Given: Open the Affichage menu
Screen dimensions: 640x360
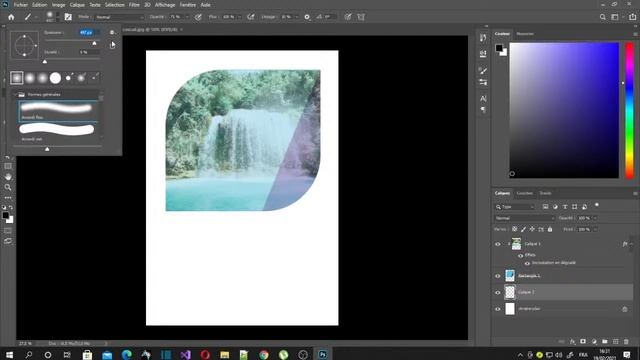Looking at the screenshot, I should (x=165, y=5).
